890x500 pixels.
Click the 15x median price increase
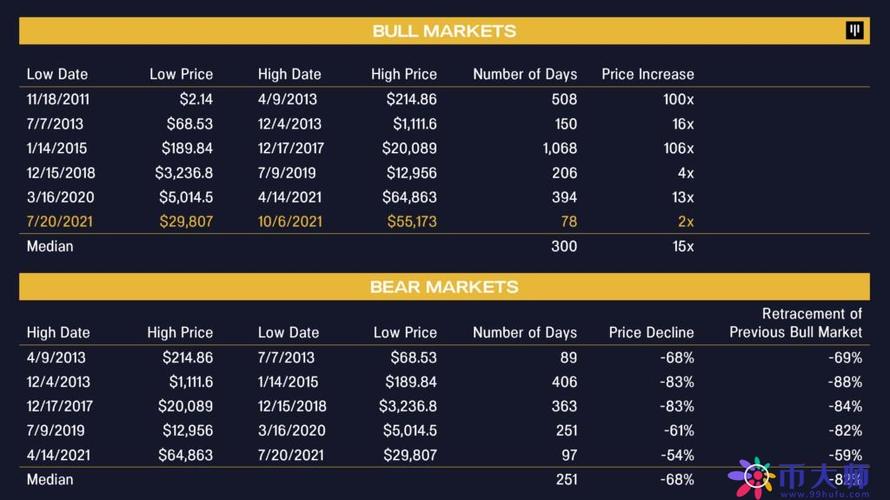point(682,246)
